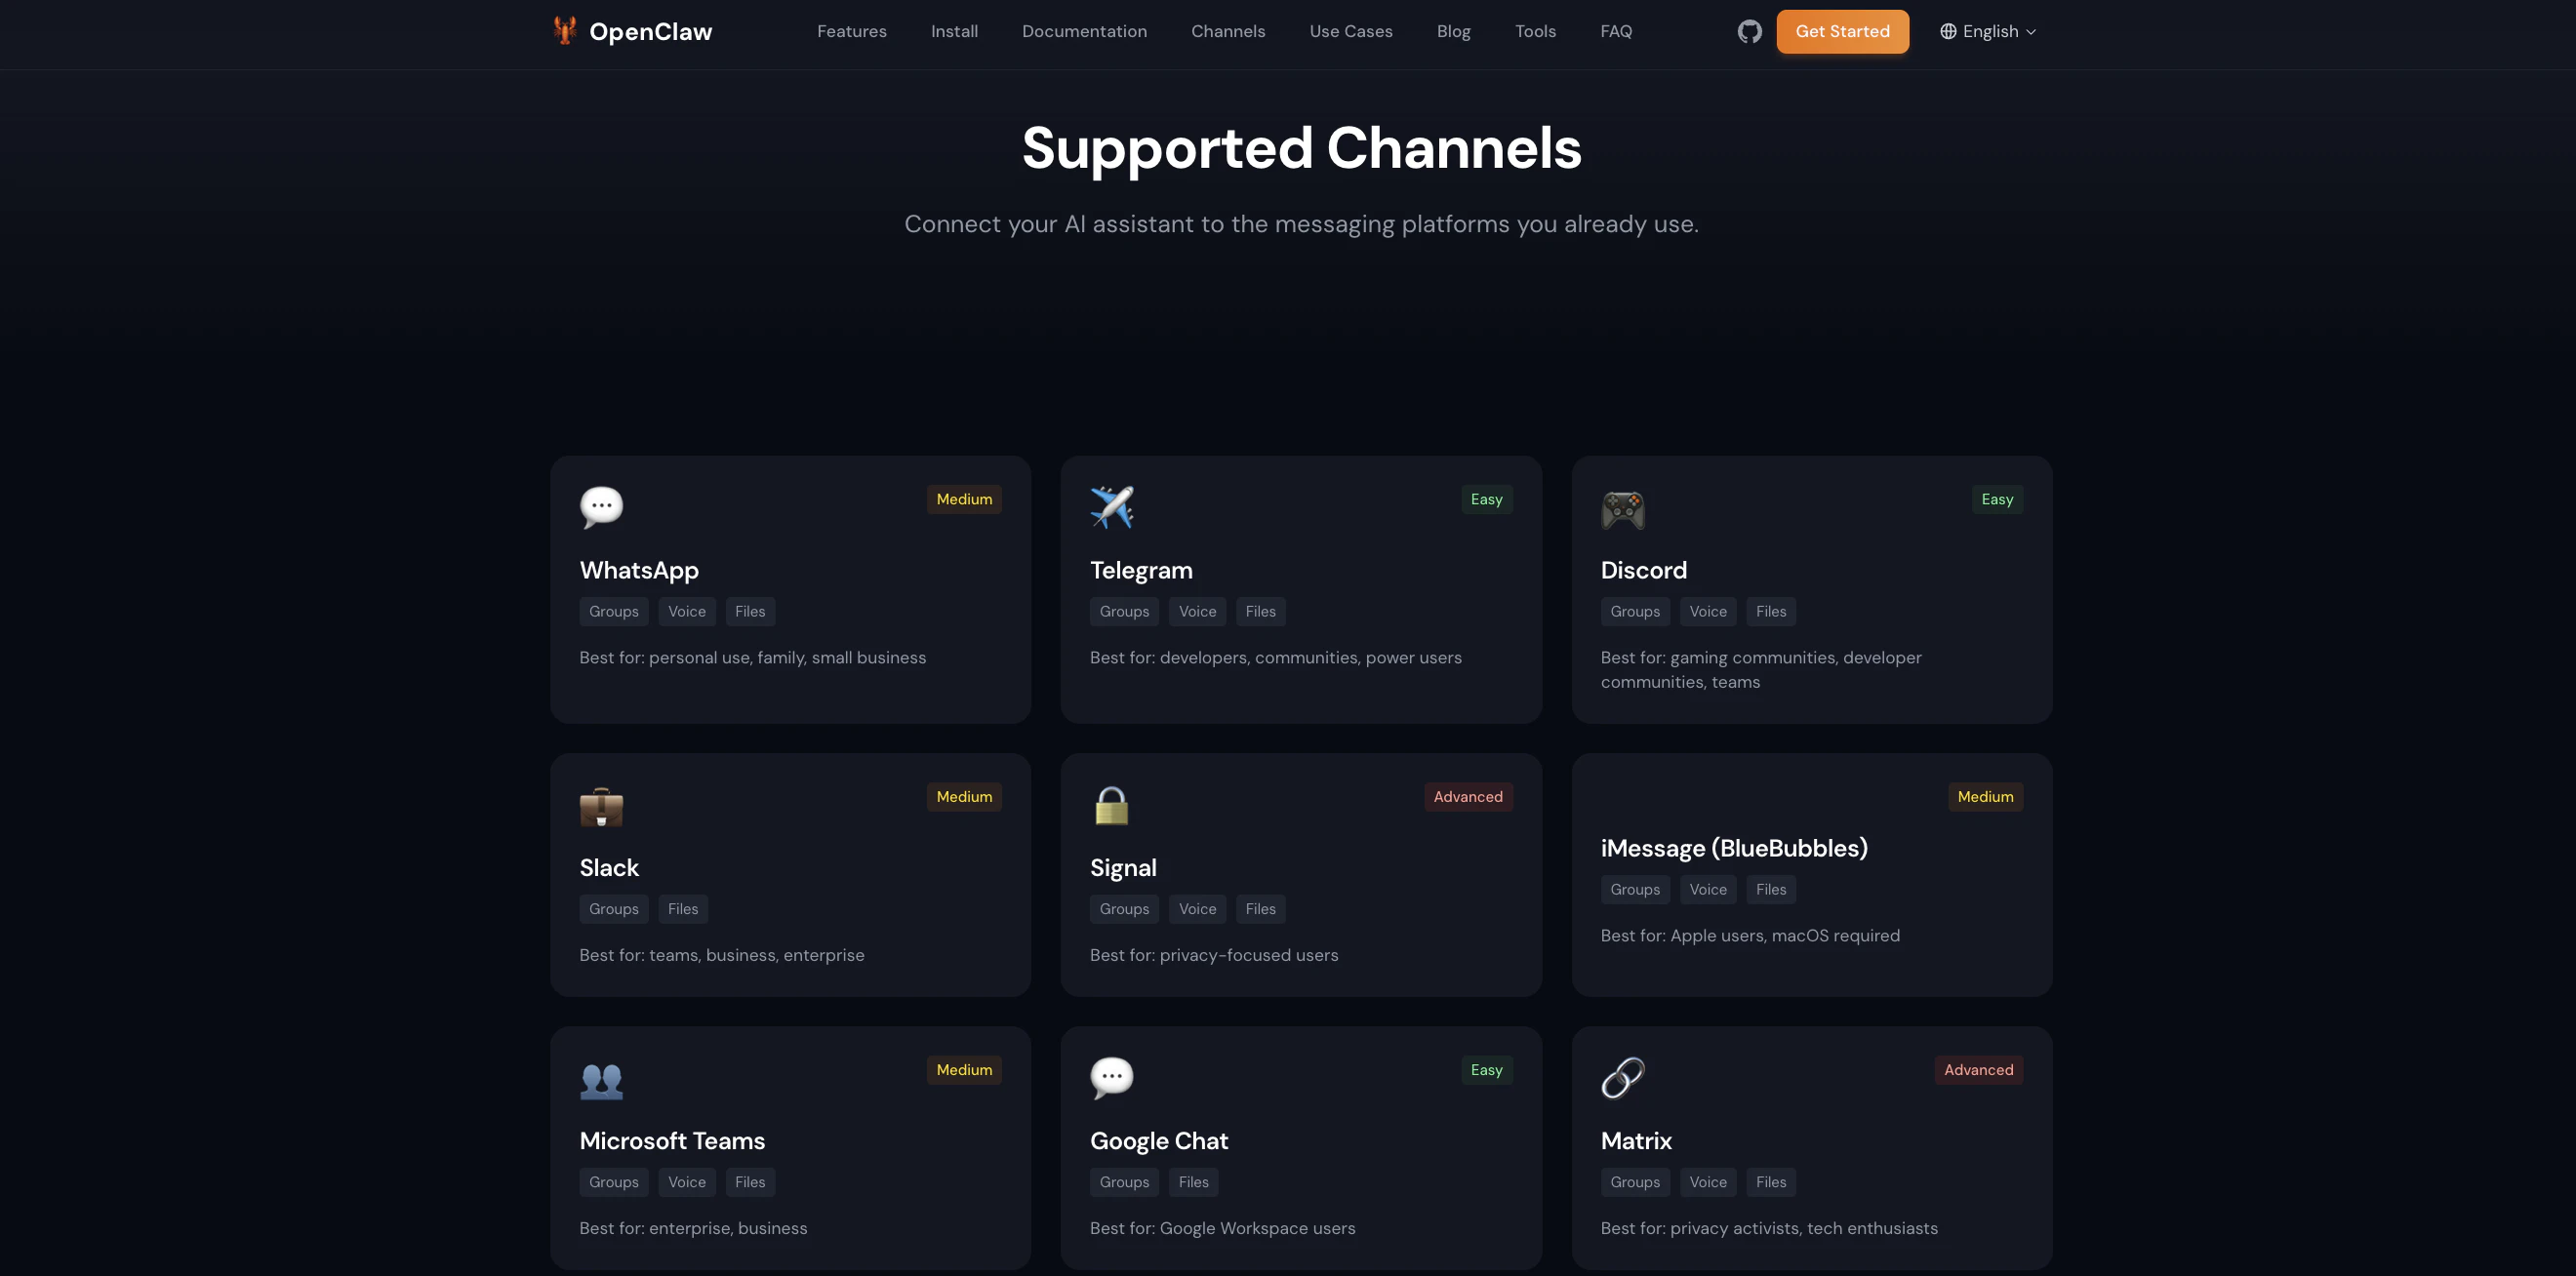Image resolution: width=2576 pixels, height=1276 pixels.
Task: Click 'Best for: privacy-focused users' text
Action: 1213,956
